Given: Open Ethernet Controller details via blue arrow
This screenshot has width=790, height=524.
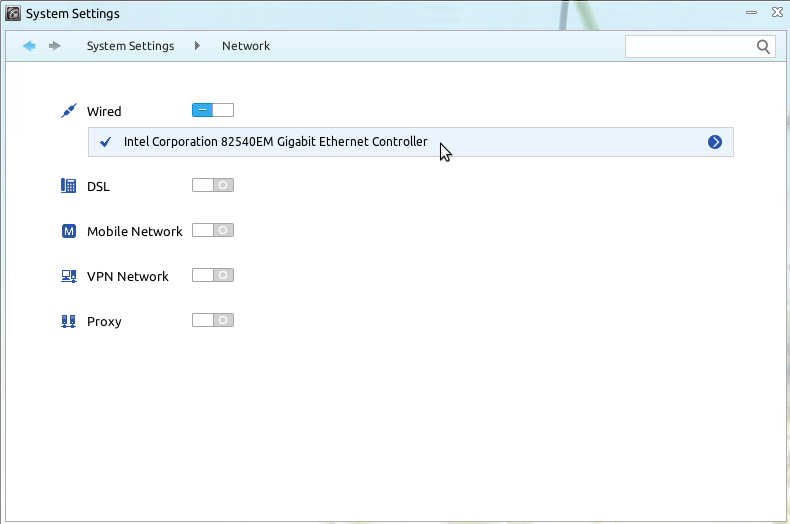Looking at the screenshot, I should [x=715, y=142].
